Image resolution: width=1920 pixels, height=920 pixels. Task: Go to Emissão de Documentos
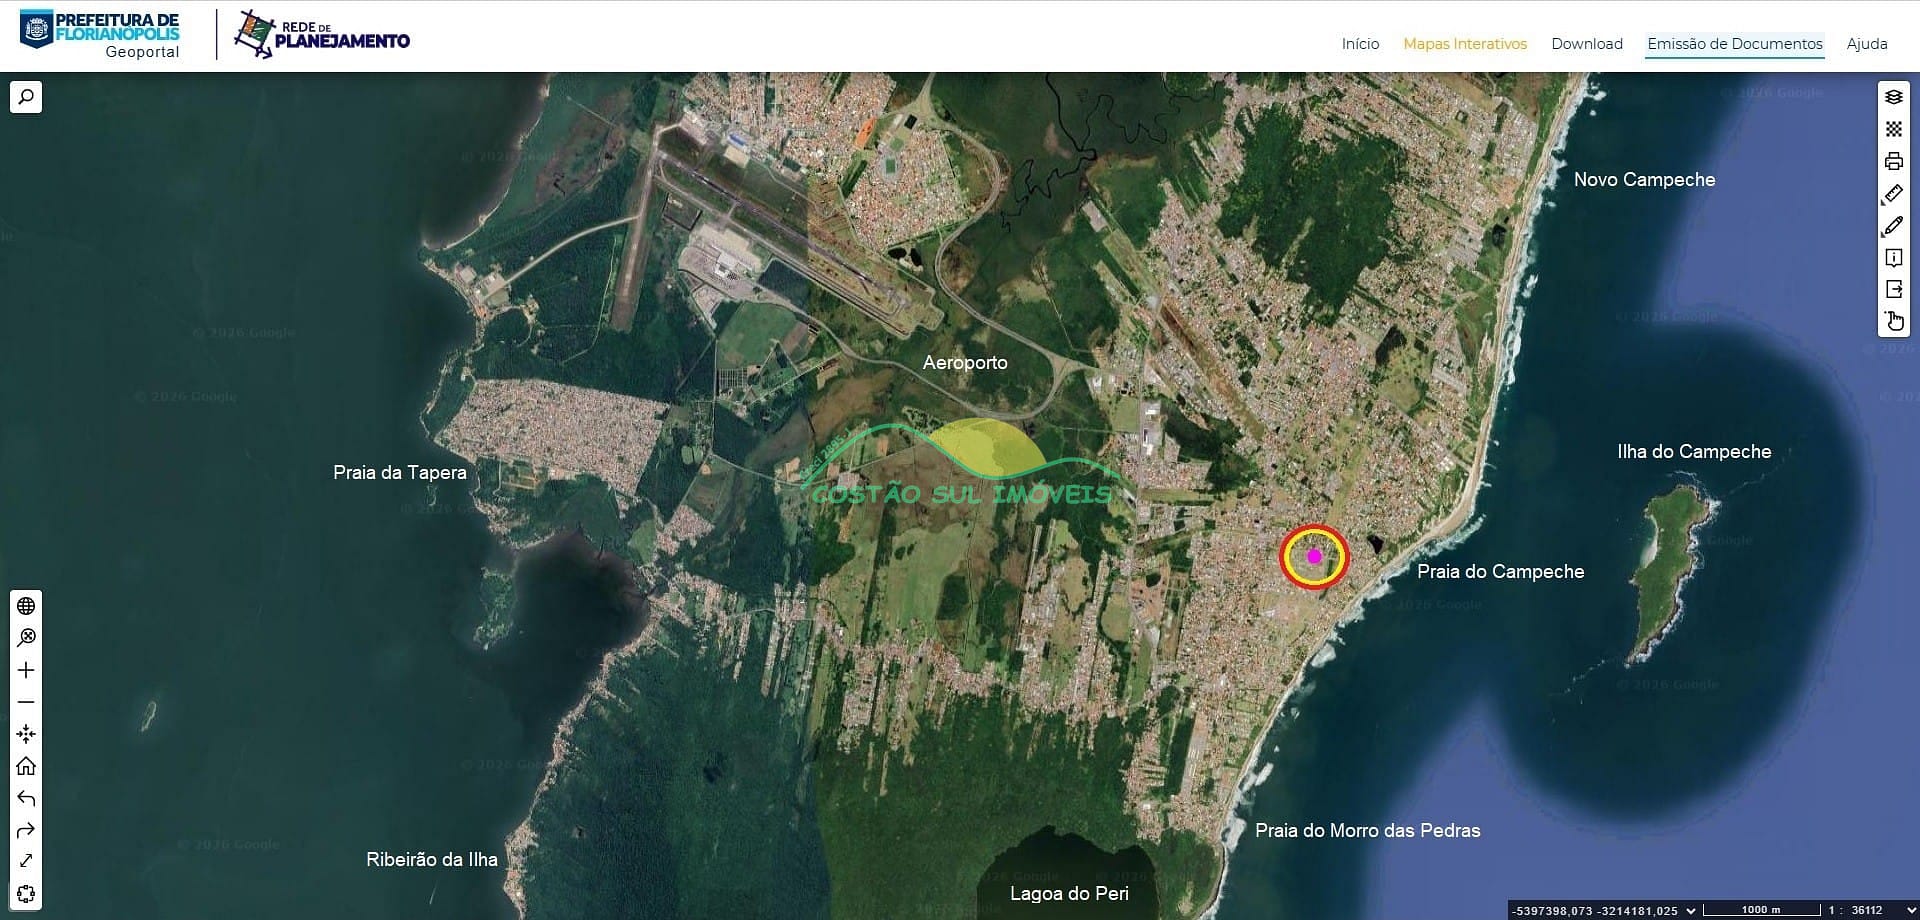point(1734,44)
